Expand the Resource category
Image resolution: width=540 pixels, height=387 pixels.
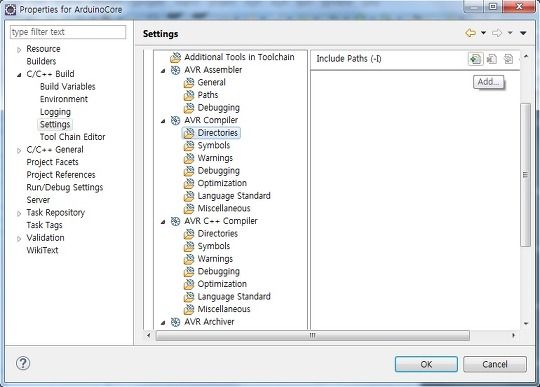click(x=19, y=50)
